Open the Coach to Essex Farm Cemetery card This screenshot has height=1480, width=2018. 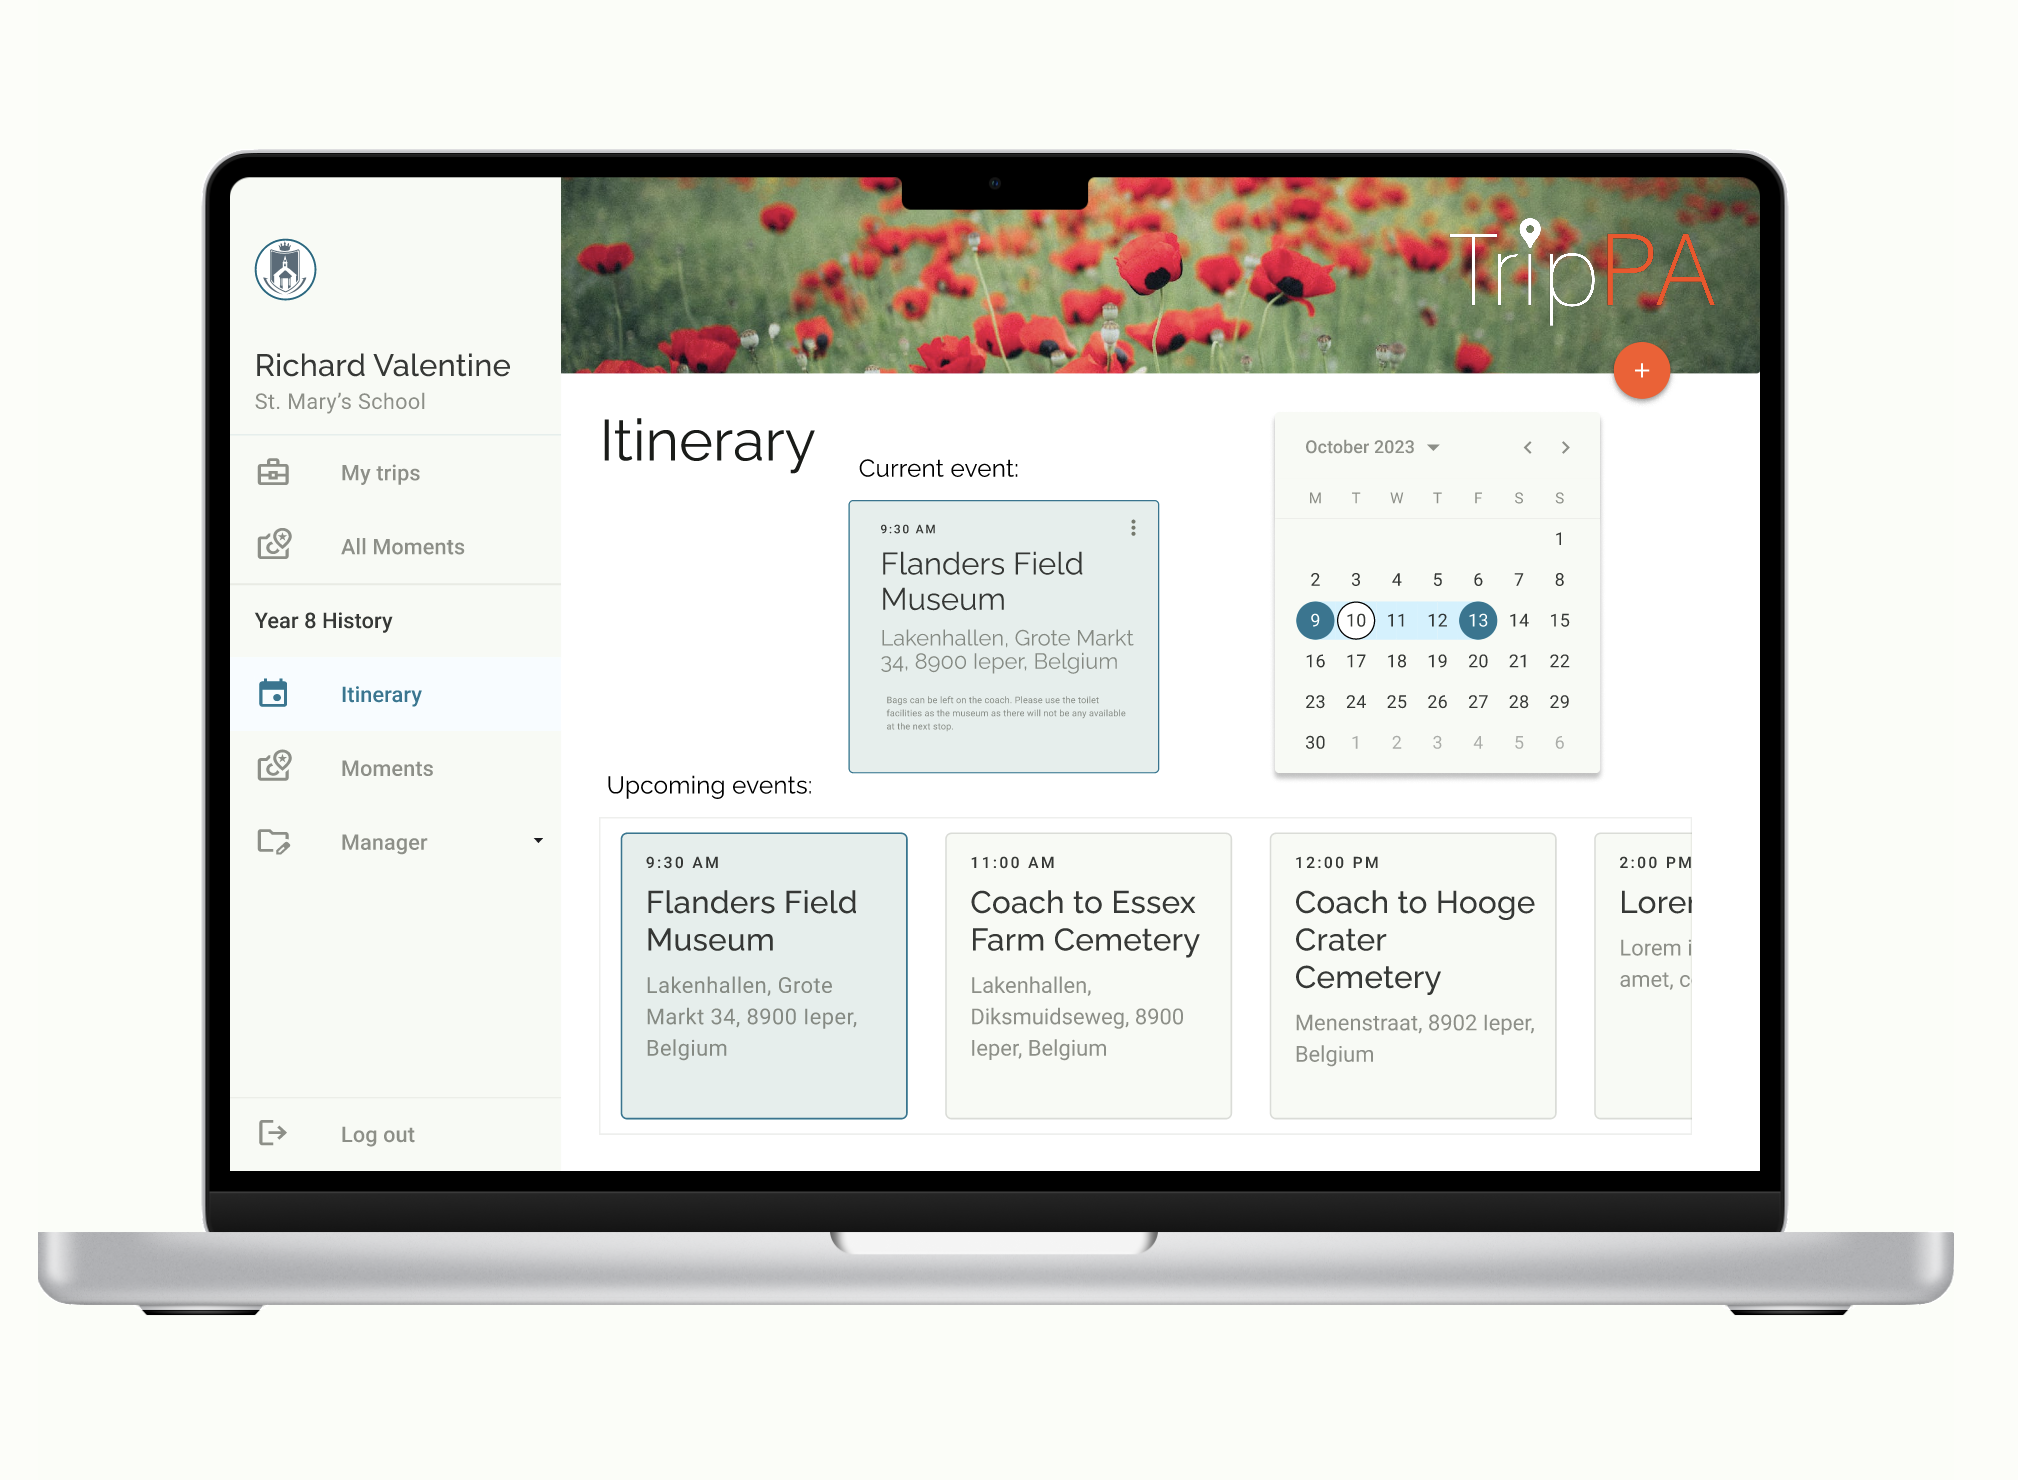pos(1088,975)
